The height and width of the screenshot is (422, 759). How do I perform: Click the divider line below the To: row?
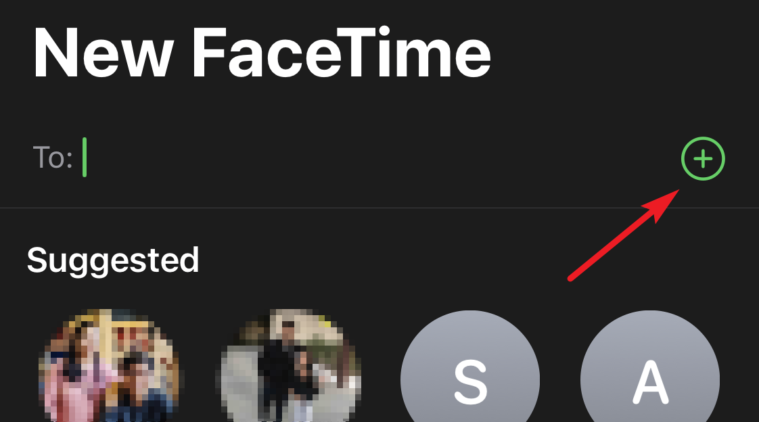(380, 208)
